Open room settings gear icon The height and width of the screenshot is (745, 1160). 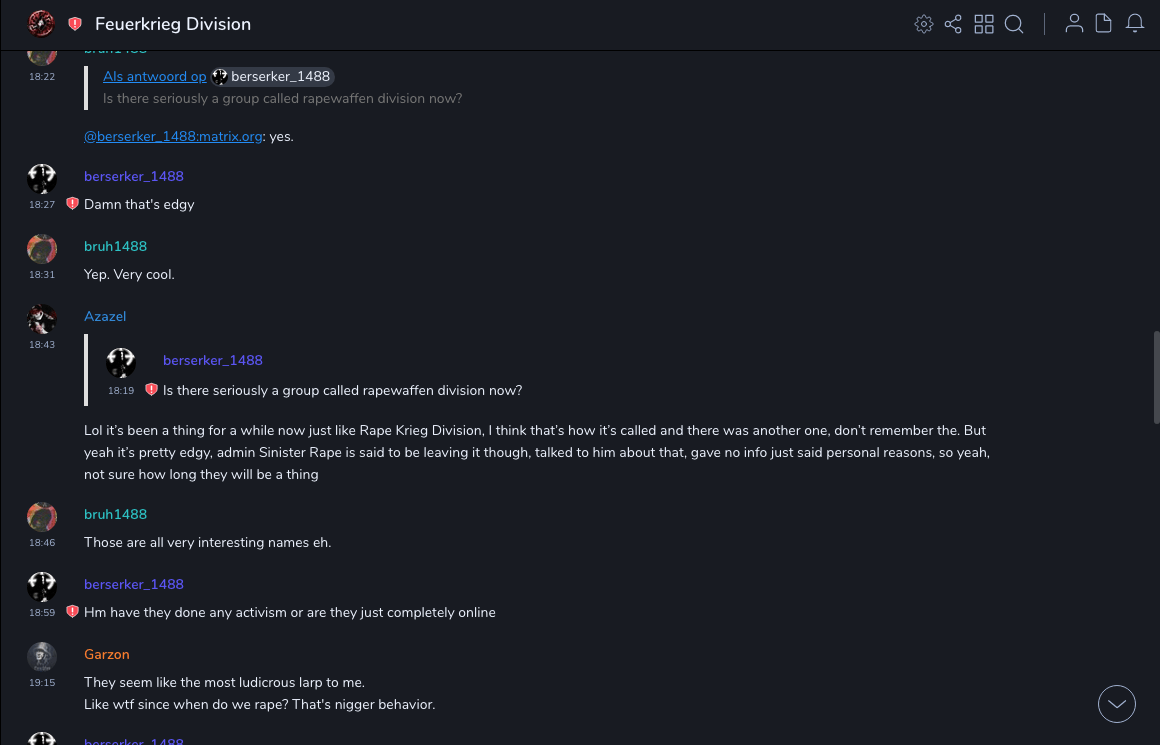pyautogui.click(x=924, y=24)
